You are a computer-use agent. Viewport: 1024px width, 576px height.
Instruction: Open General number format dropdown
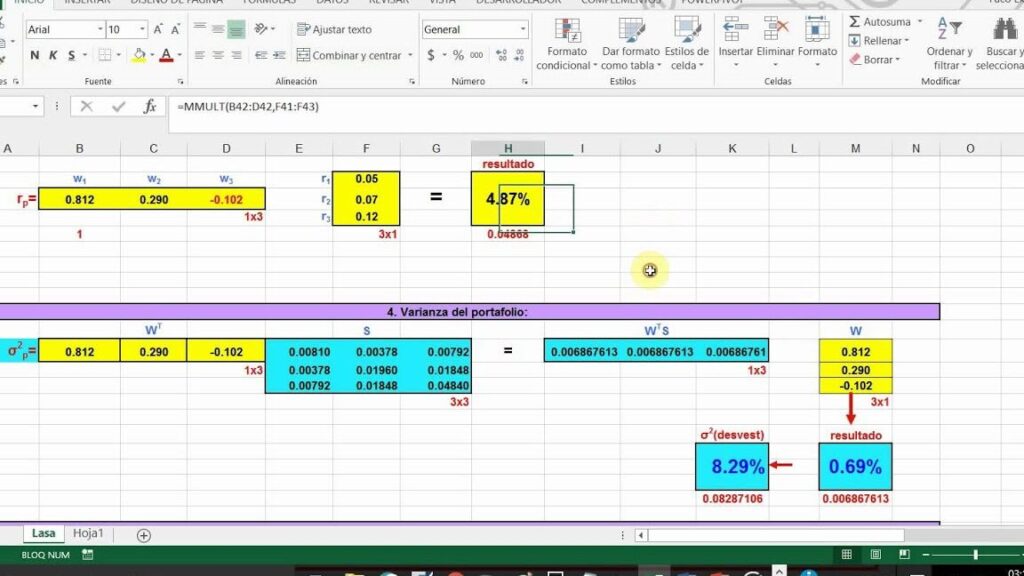(522, 29)
